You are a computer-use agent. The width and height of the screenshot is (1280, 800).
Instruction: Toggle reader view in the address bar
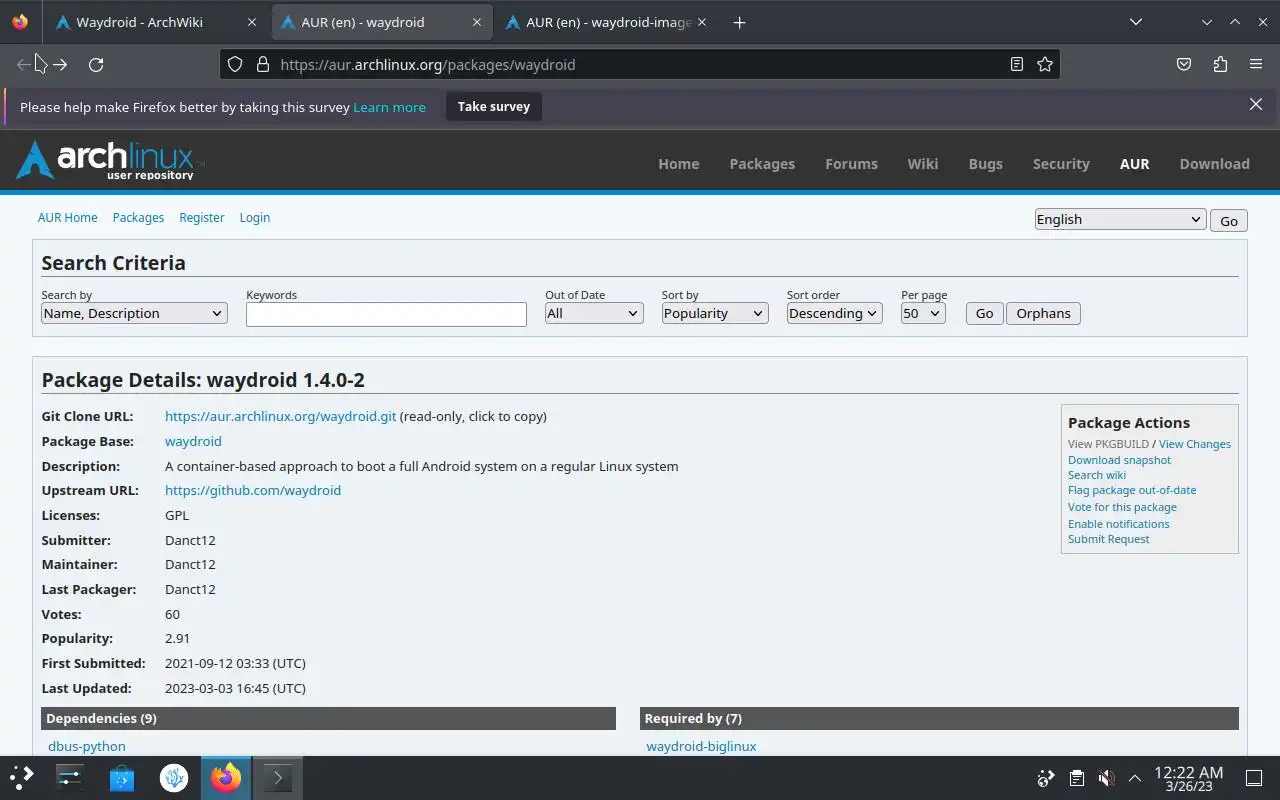1017,64
